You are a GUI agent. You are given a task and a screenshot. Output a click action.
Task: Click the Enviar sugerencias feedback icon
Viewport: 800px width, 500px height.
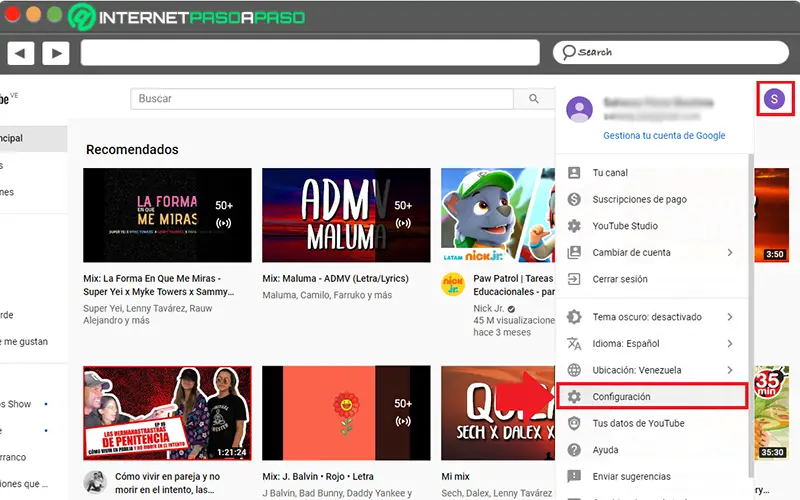pyautogui.click(x=574, y=476)
